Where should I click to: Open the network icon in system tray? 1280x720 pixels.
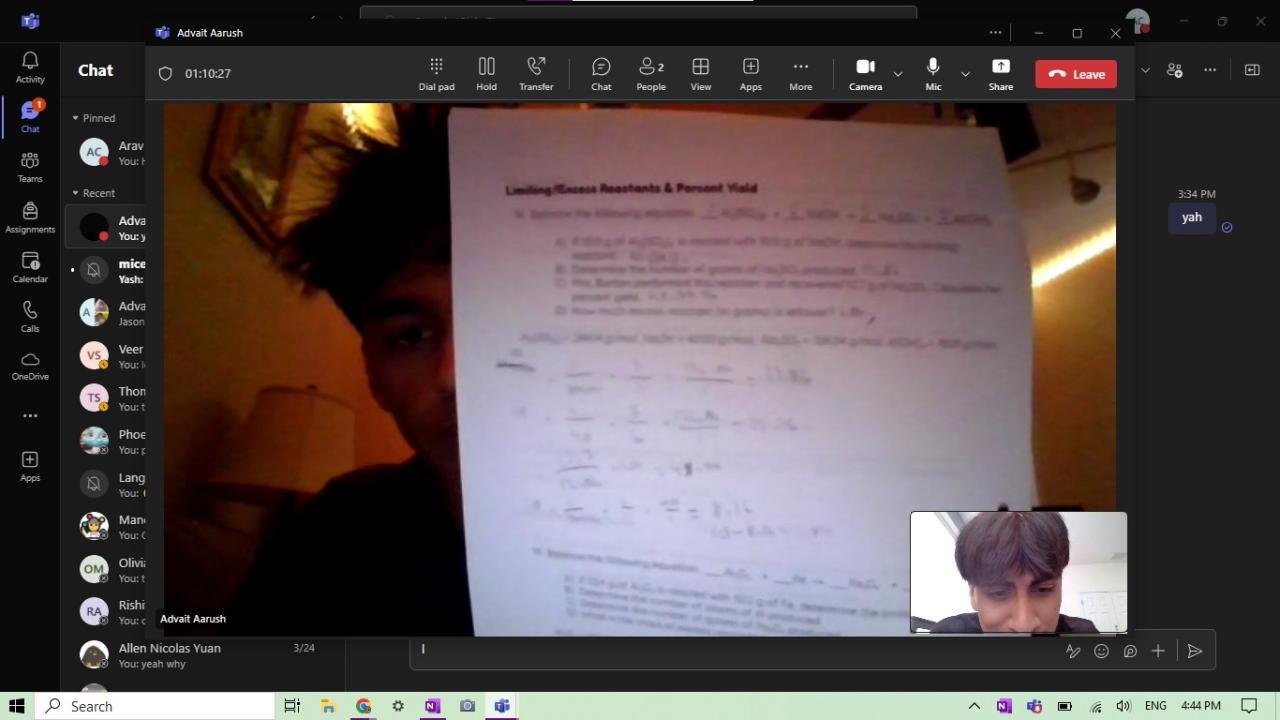click(1096, 706)
